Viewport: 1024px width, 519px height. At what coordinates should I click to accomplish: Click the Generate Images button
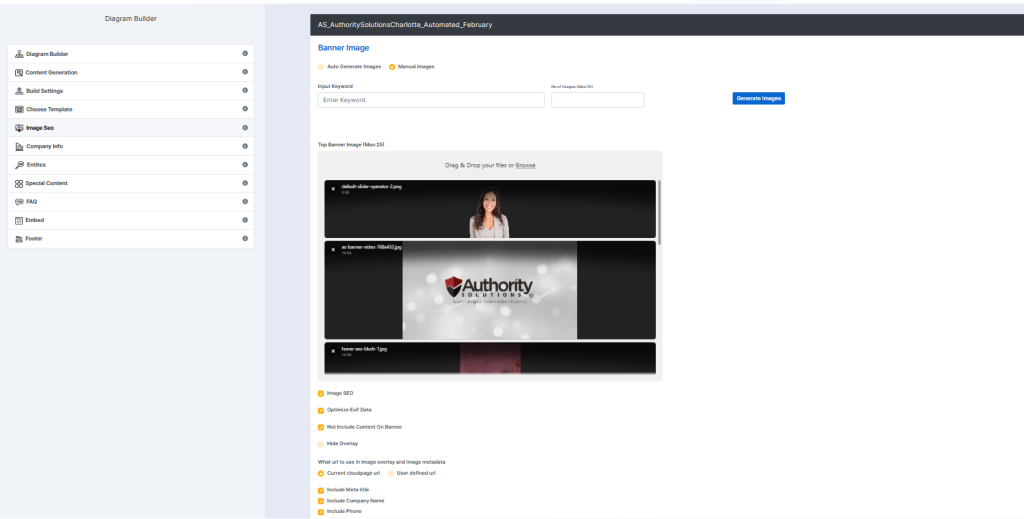coord(758,99)
